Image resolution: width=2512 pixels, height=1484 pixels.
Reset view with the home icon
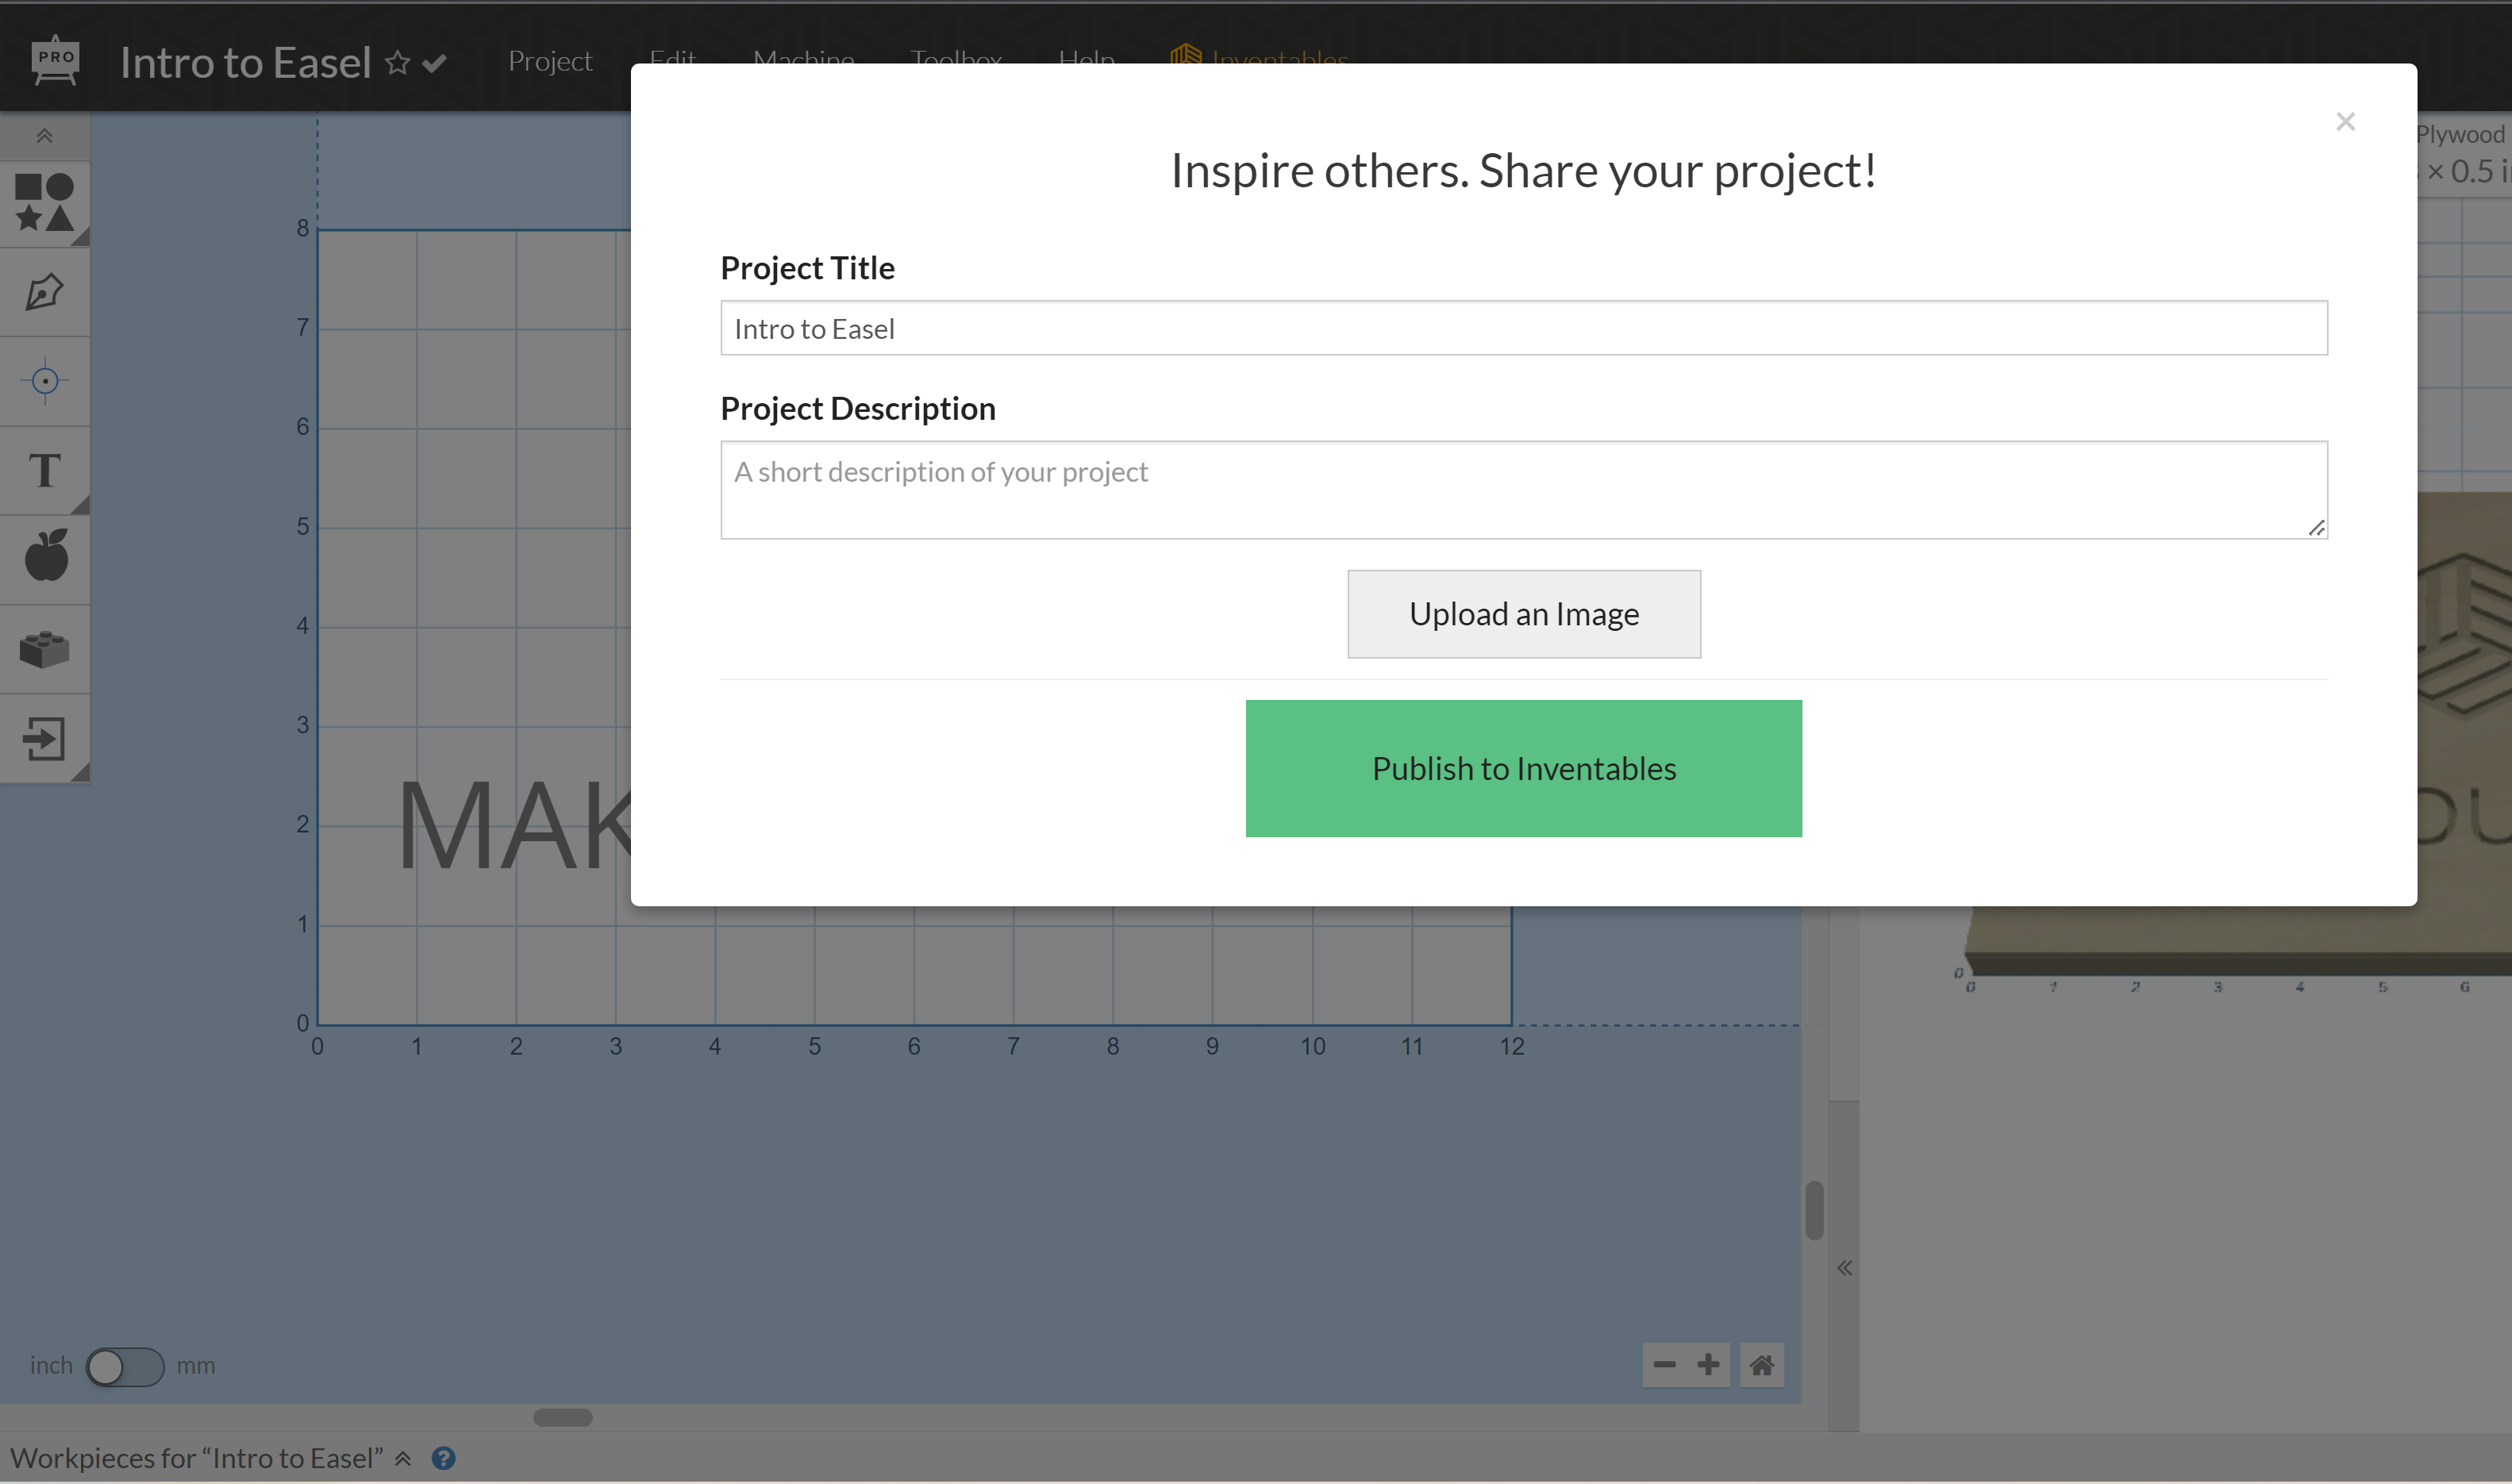[x=1761, y=1365]
